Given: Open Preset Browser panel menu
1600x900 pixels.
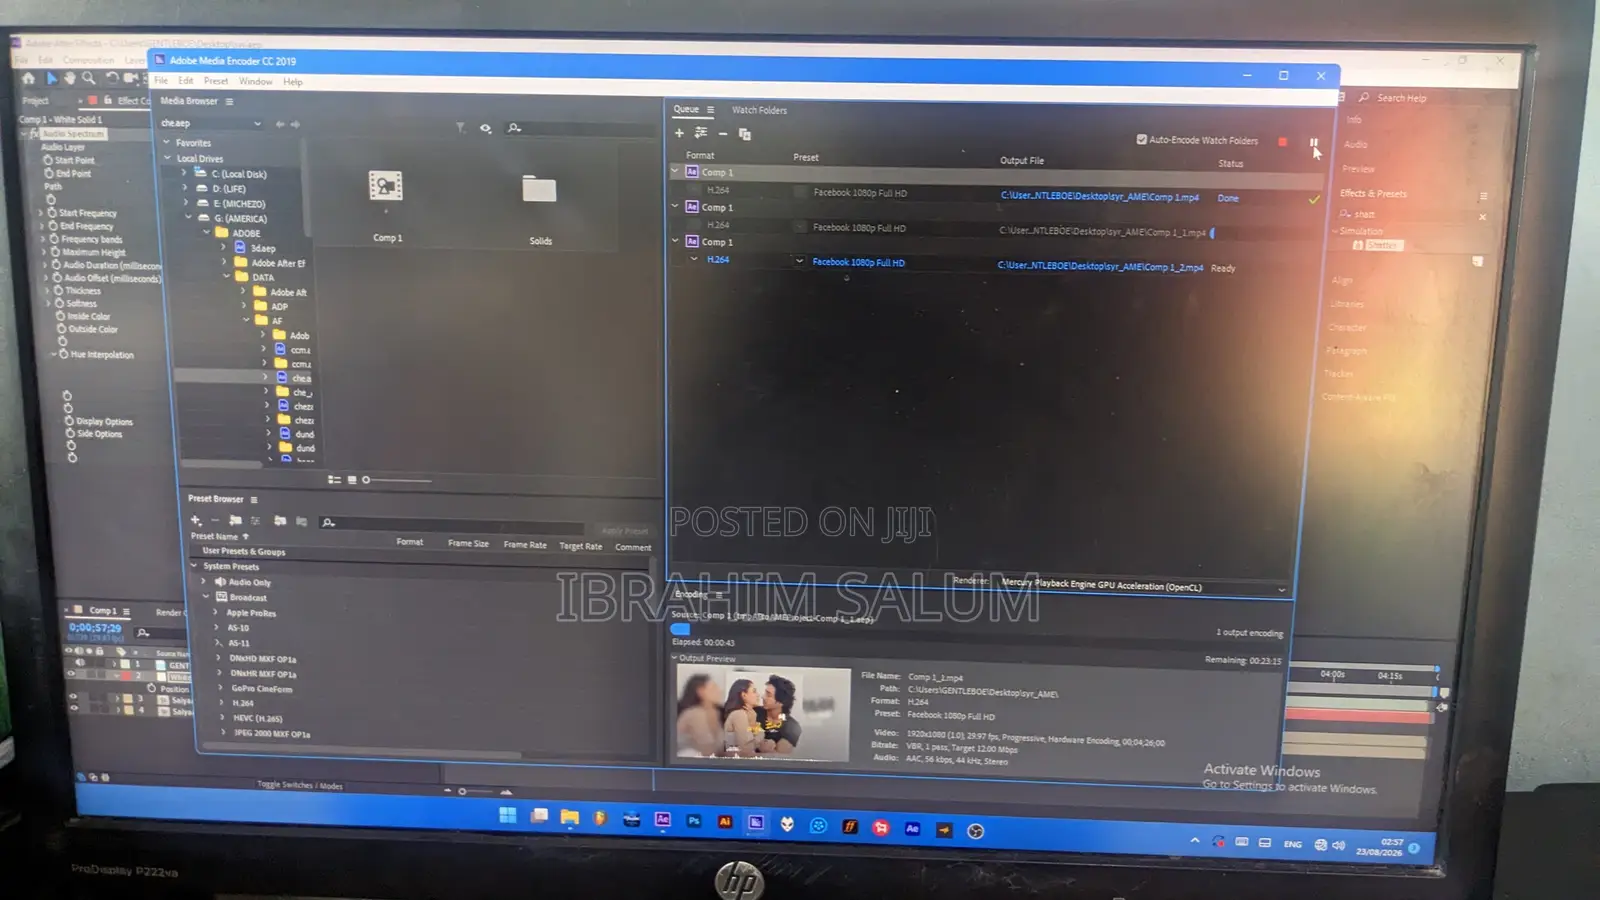Looking at the screenshot, I should 254,499.
